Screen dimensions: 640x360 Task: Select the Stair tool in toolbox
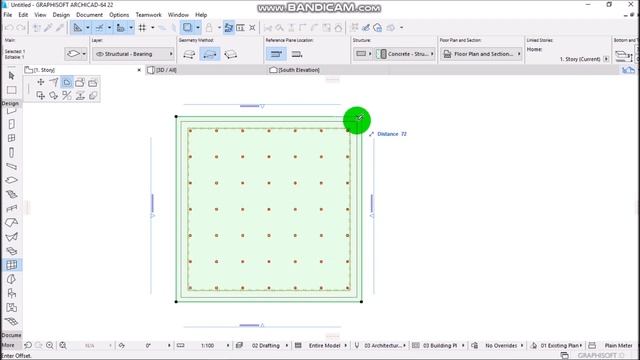pyautogui.click(x=11, y=195)
